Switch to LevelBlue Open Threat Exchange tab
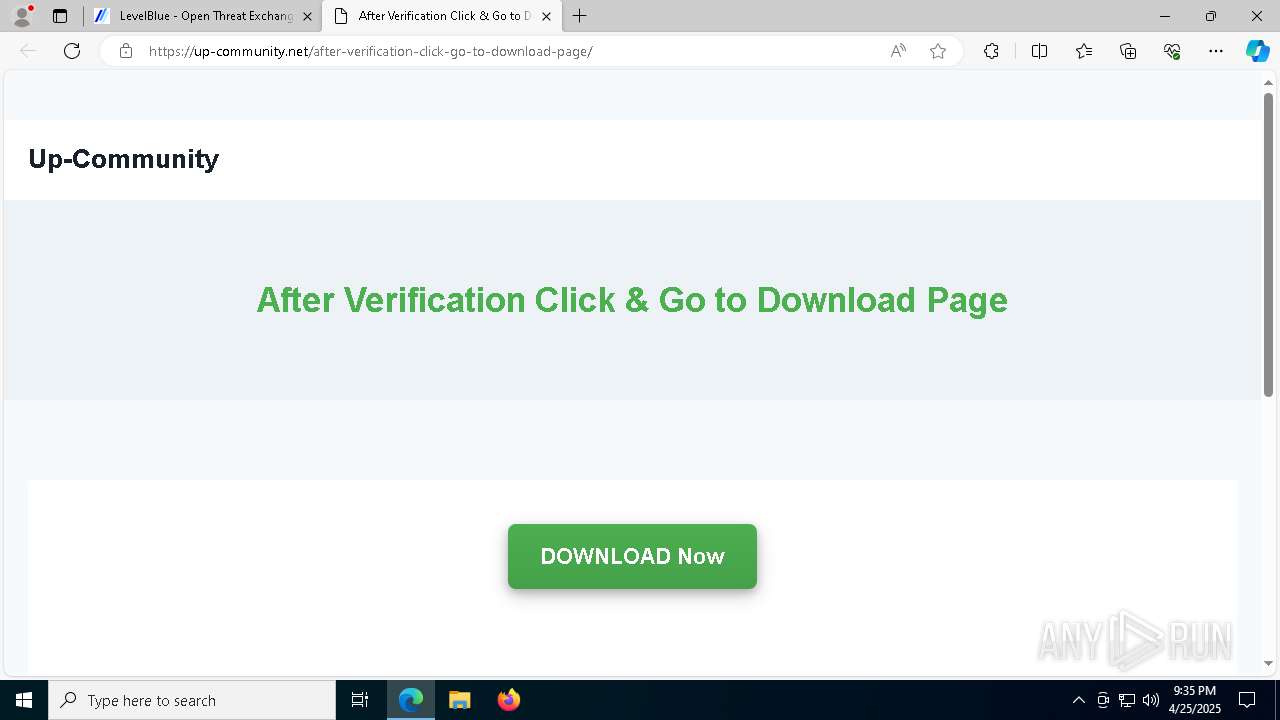Screen dimensions: 1280x720 pos(201,16)
